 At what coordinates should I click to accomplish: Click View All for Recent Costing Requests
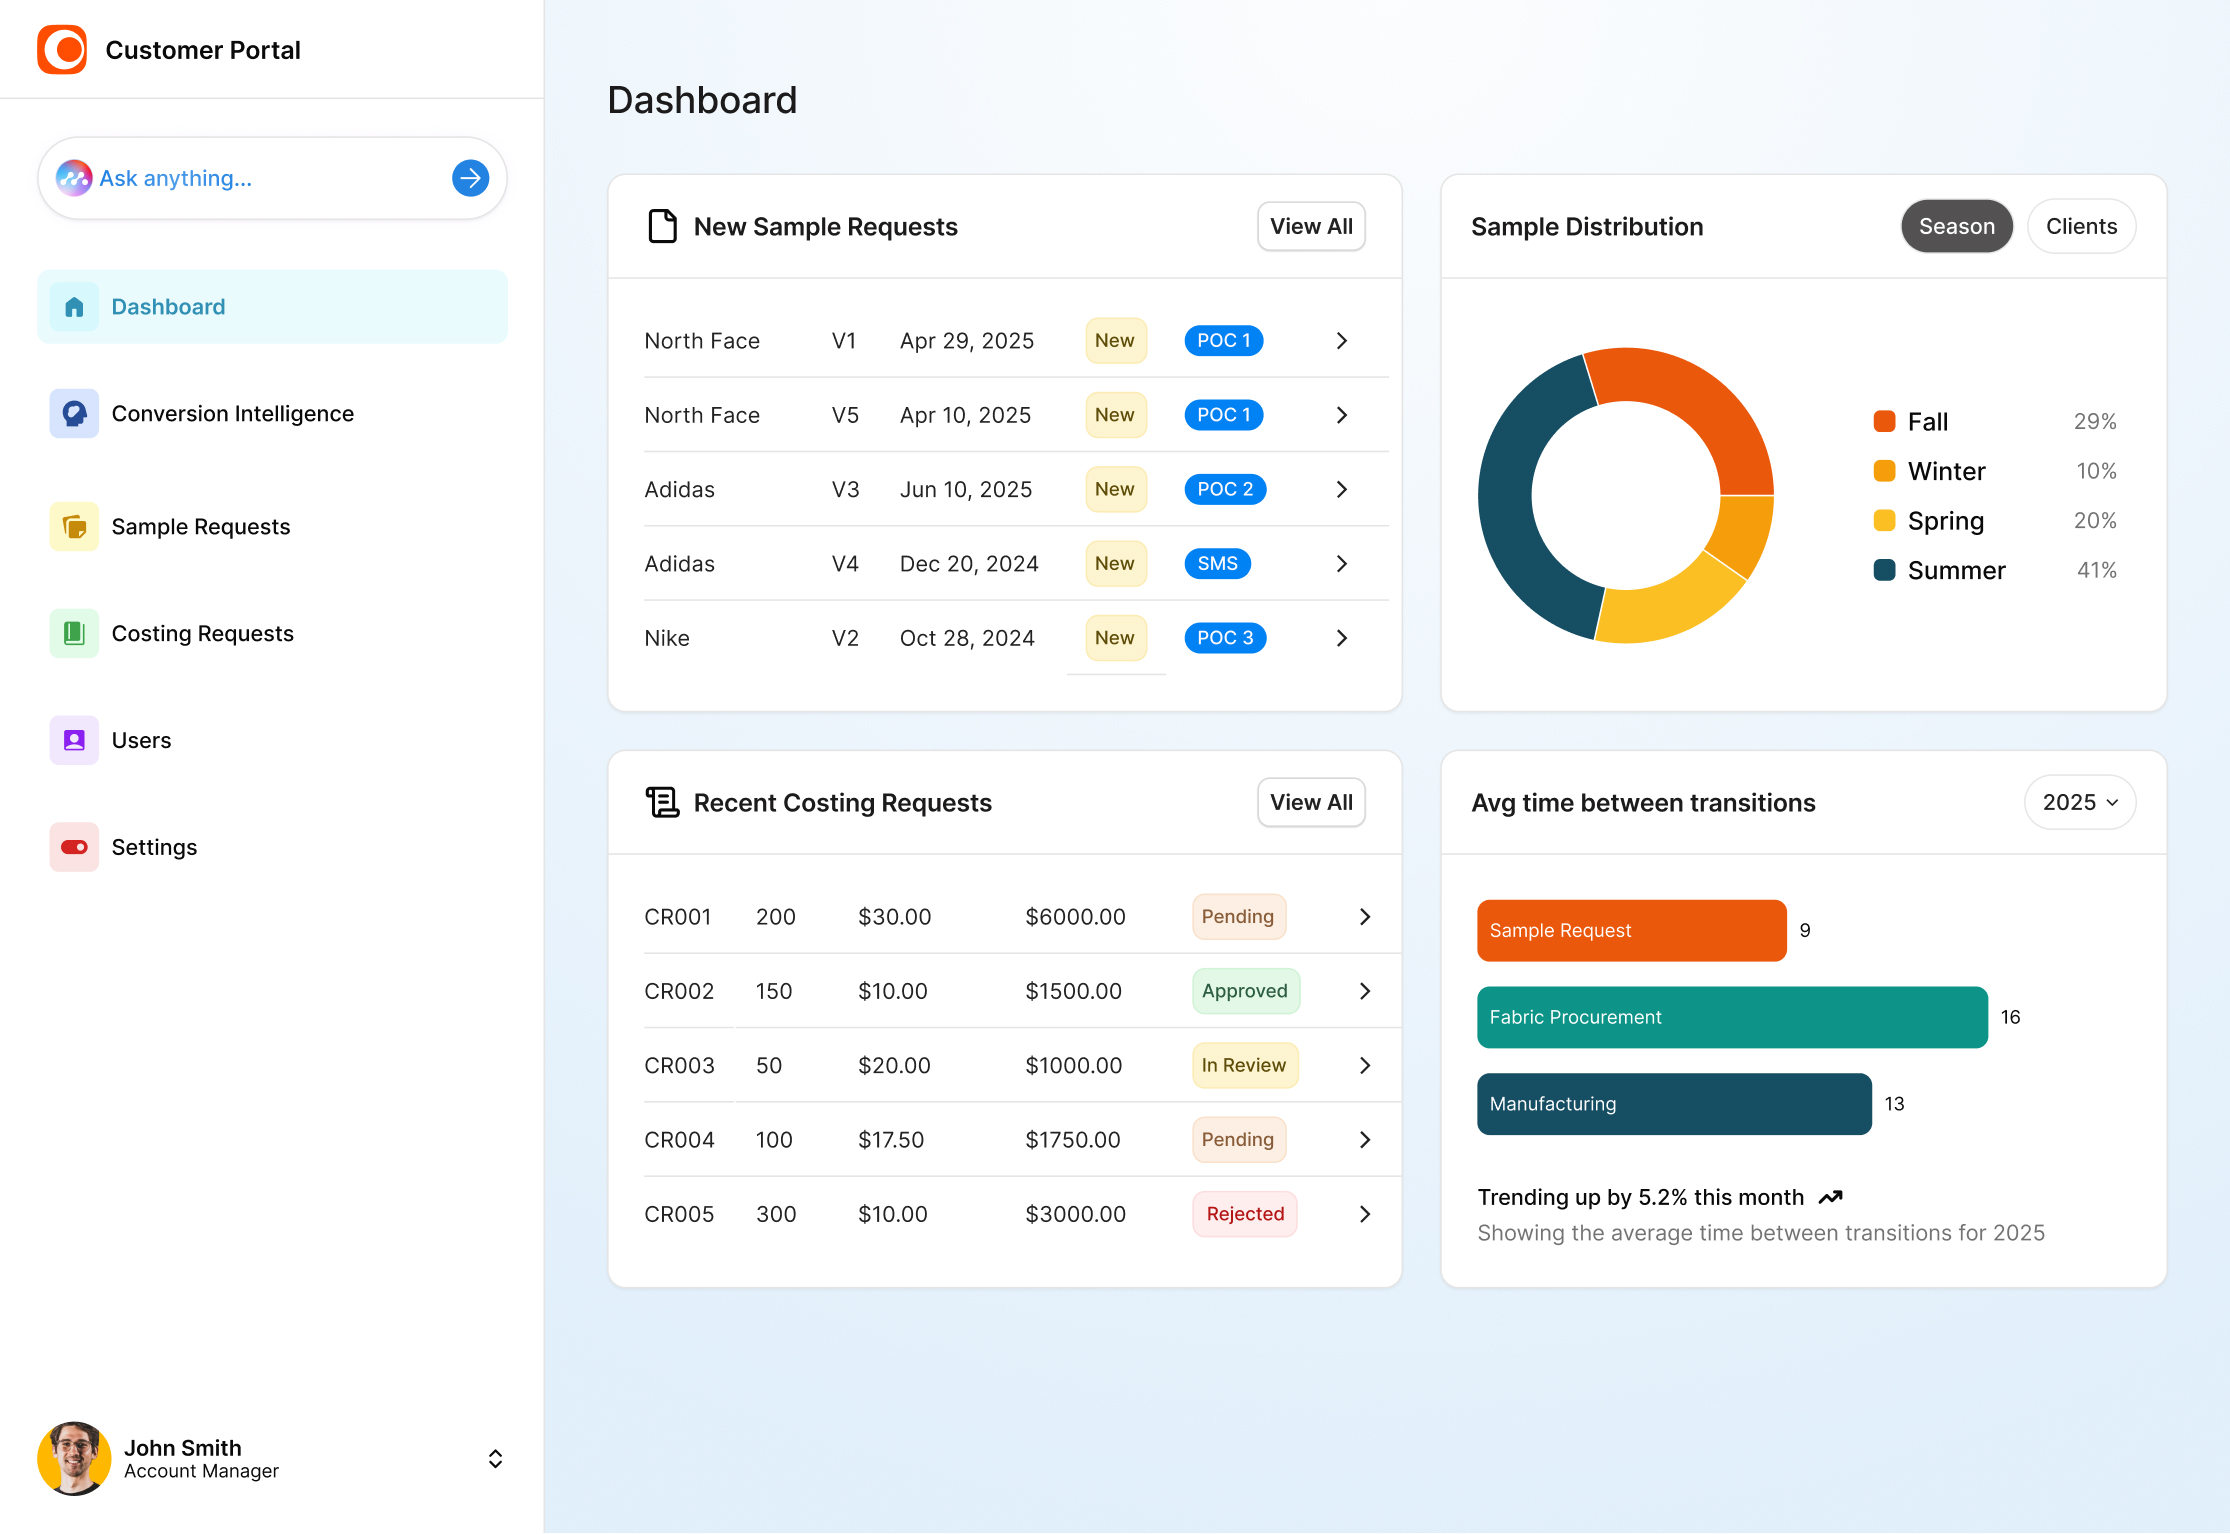point(1310,802)
